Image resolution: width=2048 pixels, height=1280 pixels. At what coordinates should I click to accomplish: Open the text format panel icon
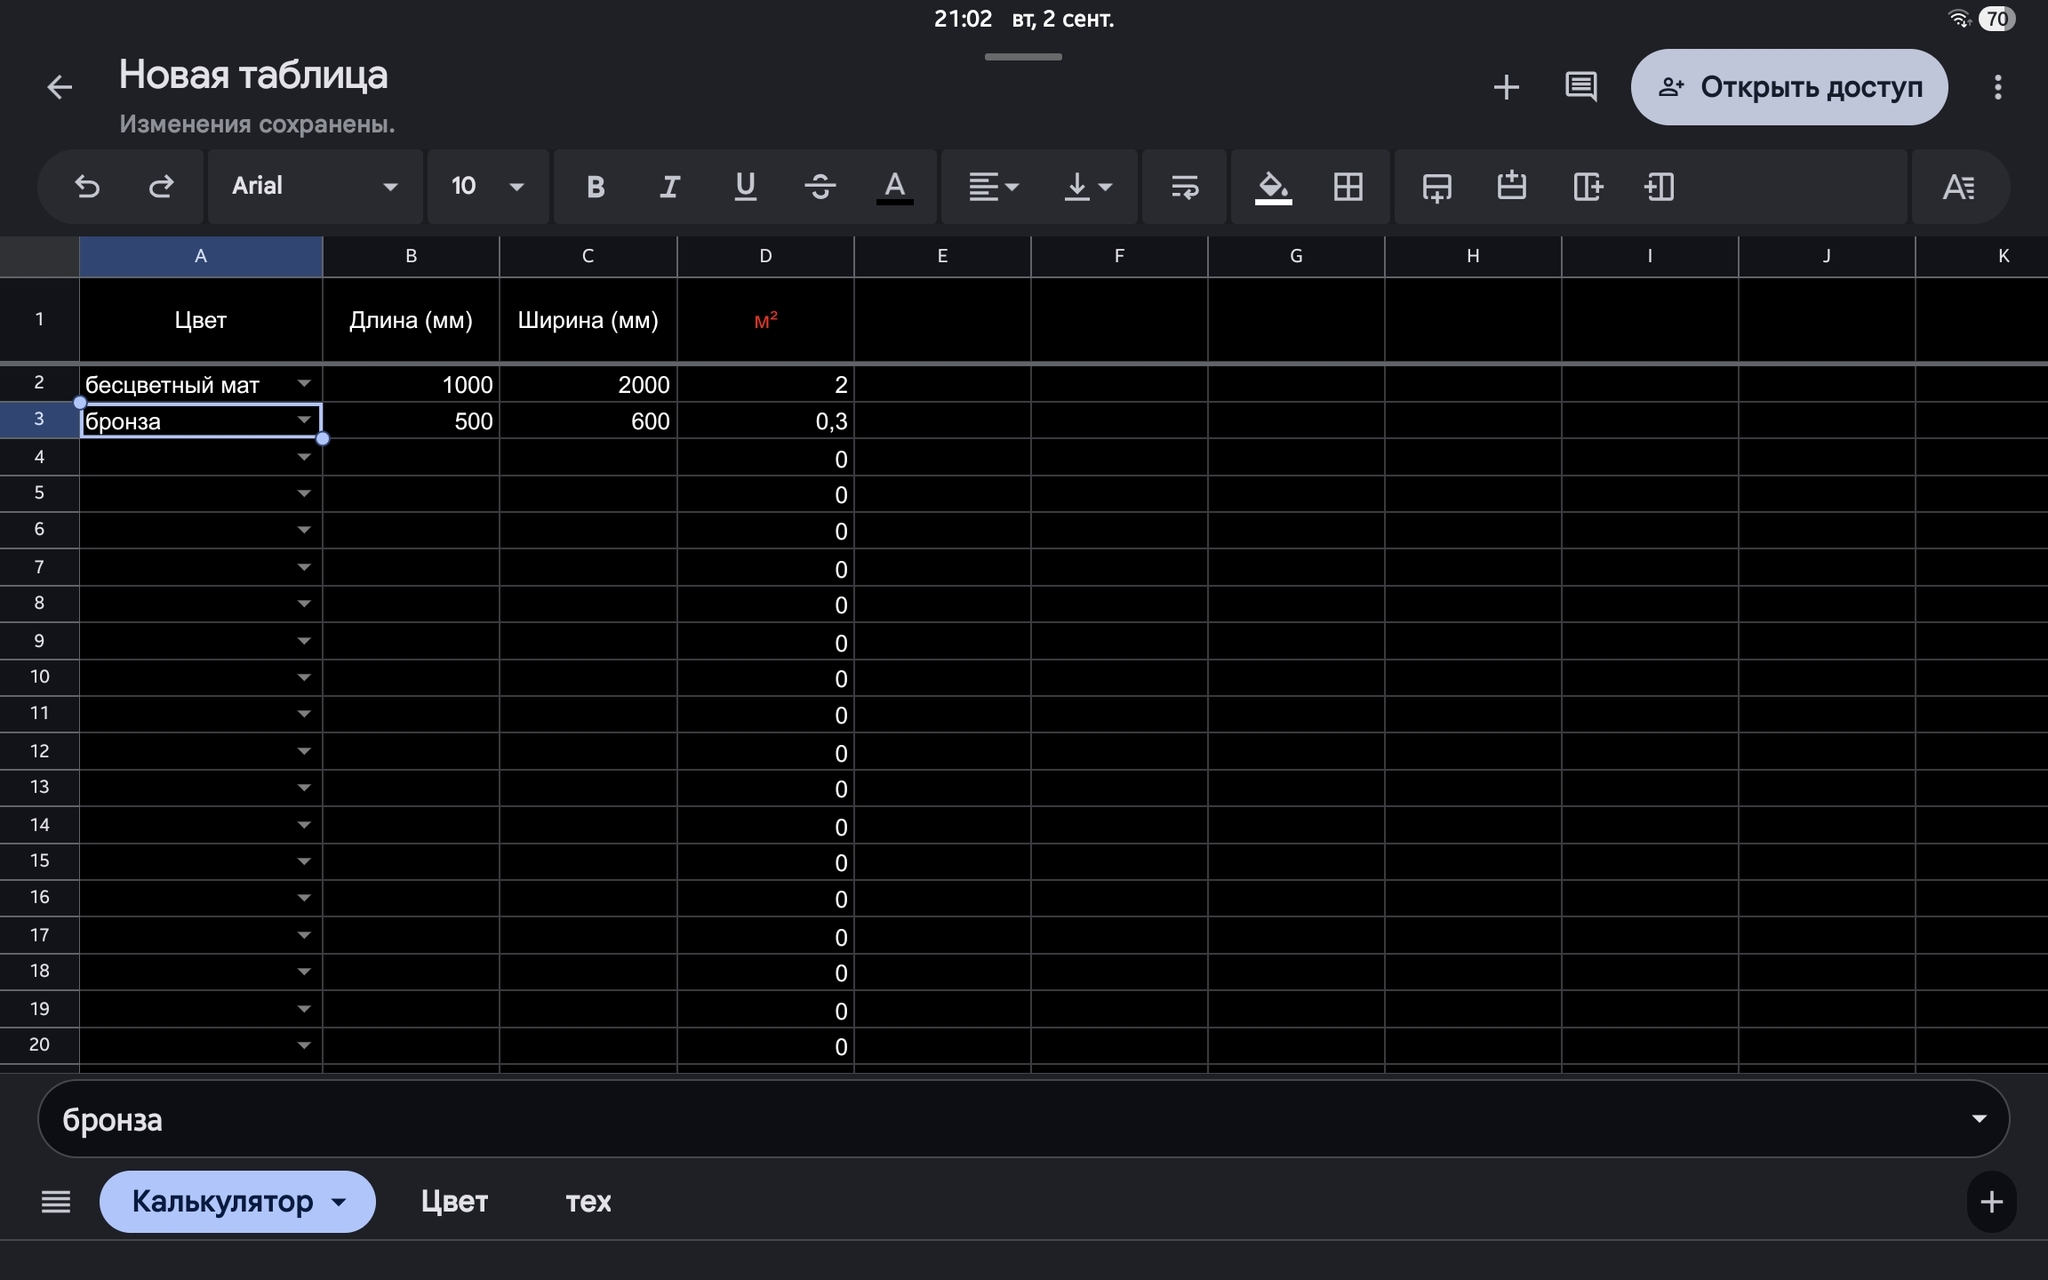click(1958, 187)
